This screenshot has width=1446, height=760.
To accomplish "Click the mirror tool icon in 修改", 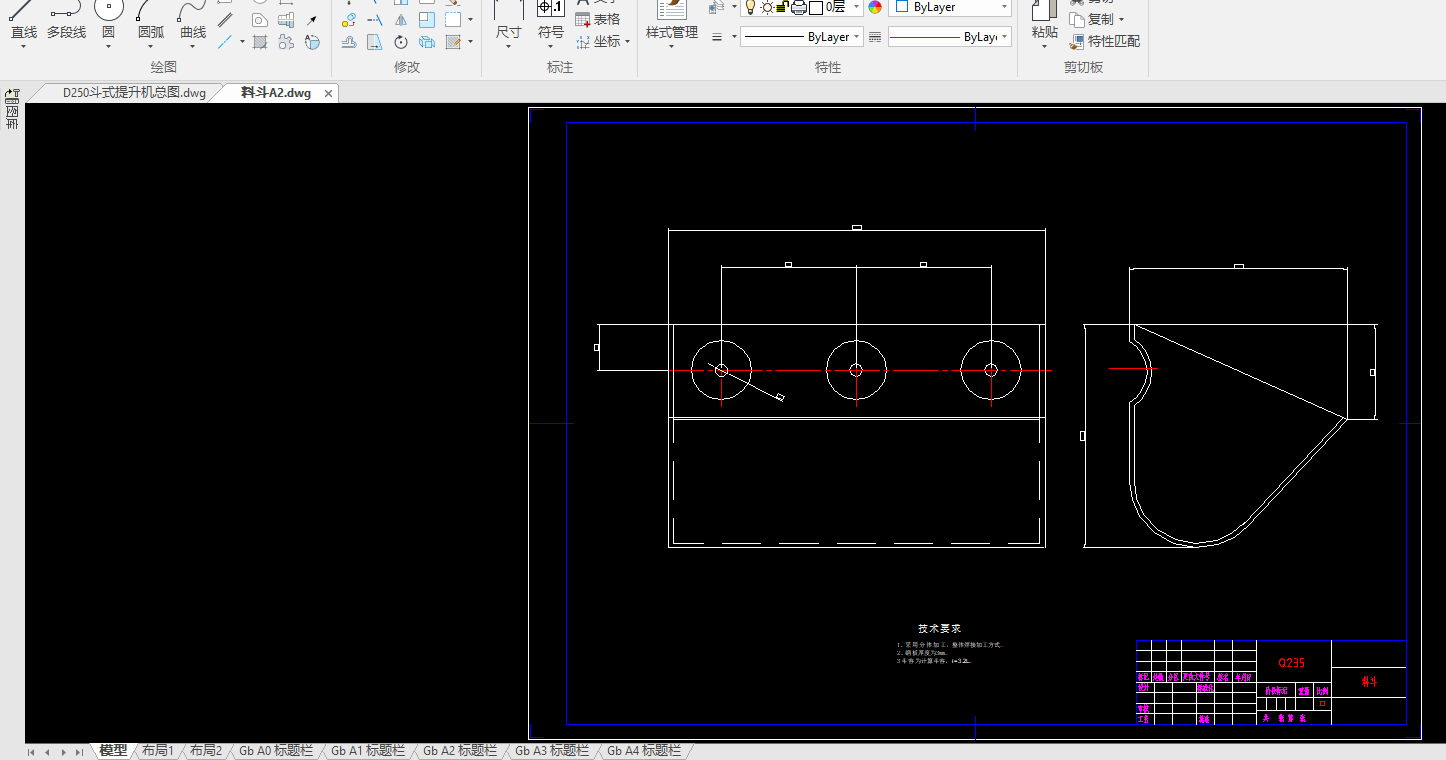I will (x=400, y=20).
